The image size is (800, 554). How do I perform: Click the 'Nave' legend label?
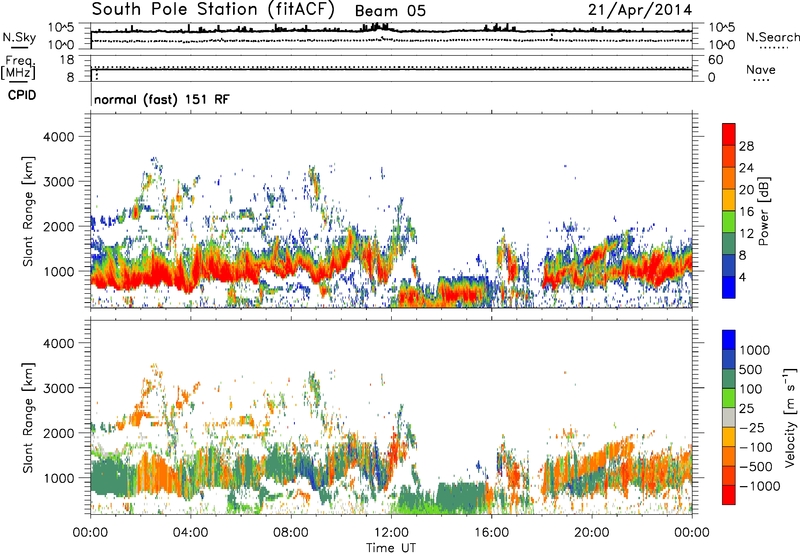pos(760,69)
